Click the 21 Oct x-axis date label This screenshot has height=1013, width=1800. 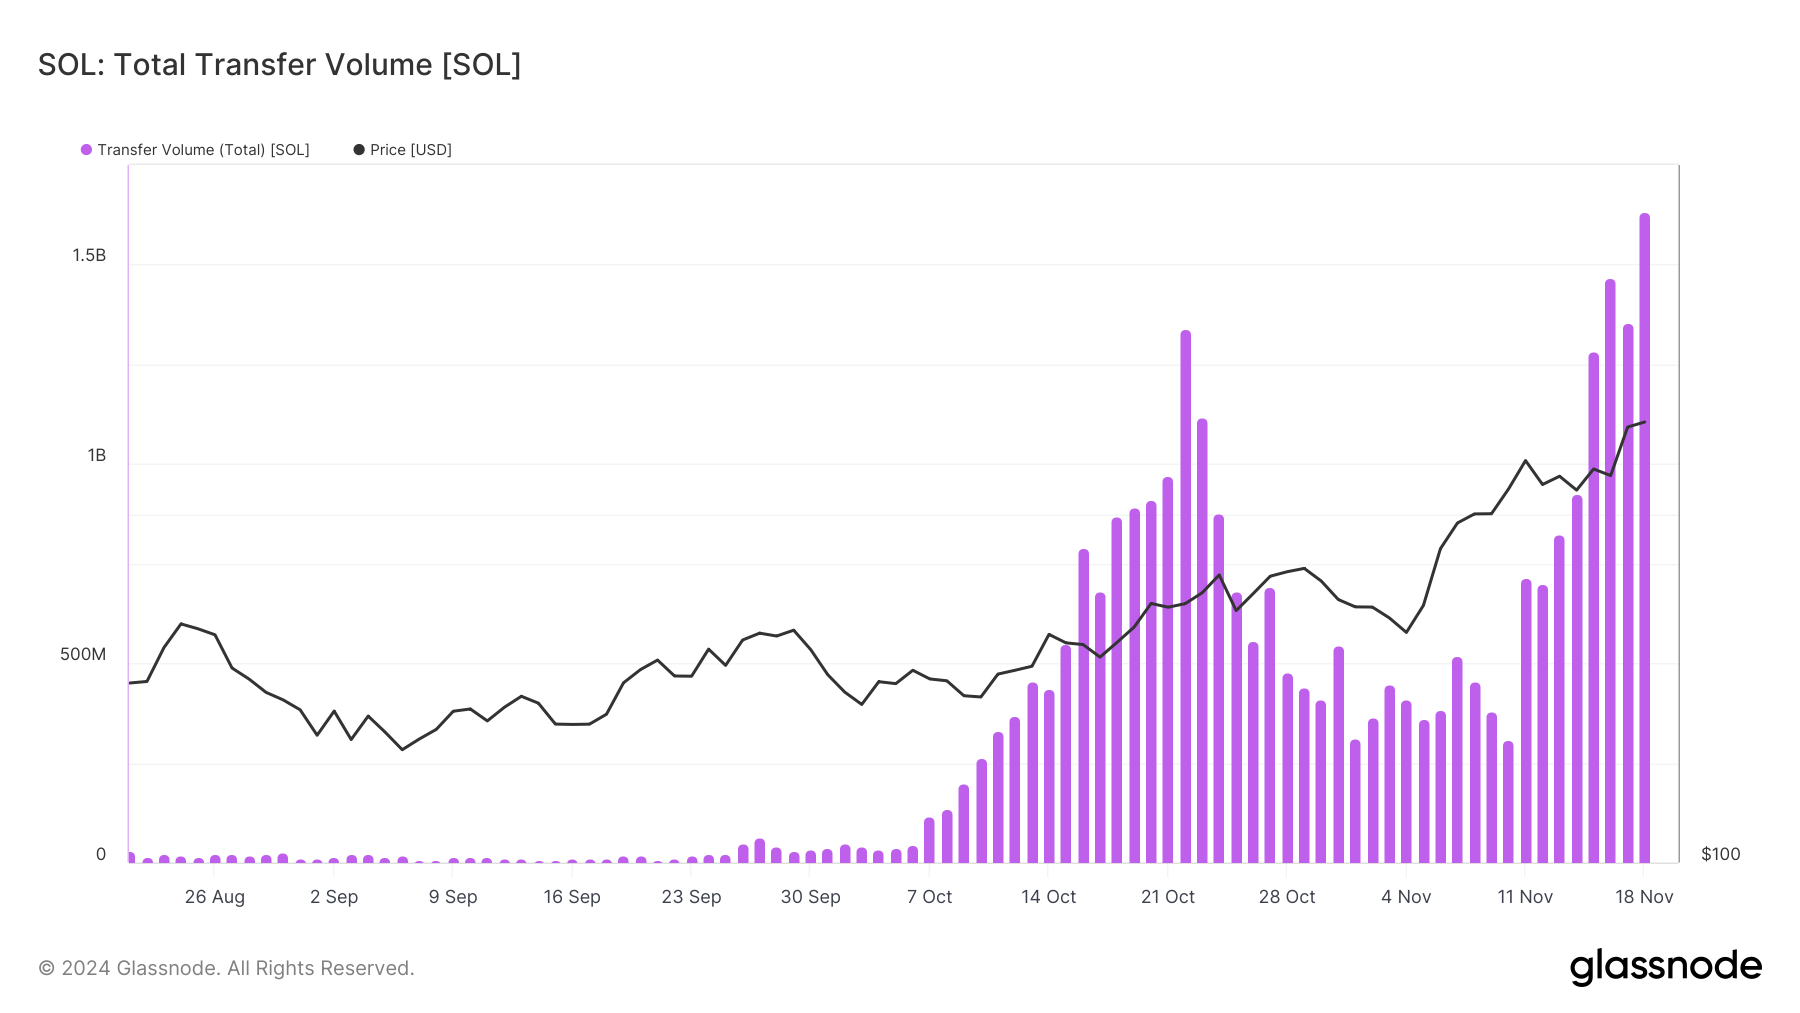tap(1167, 897)
